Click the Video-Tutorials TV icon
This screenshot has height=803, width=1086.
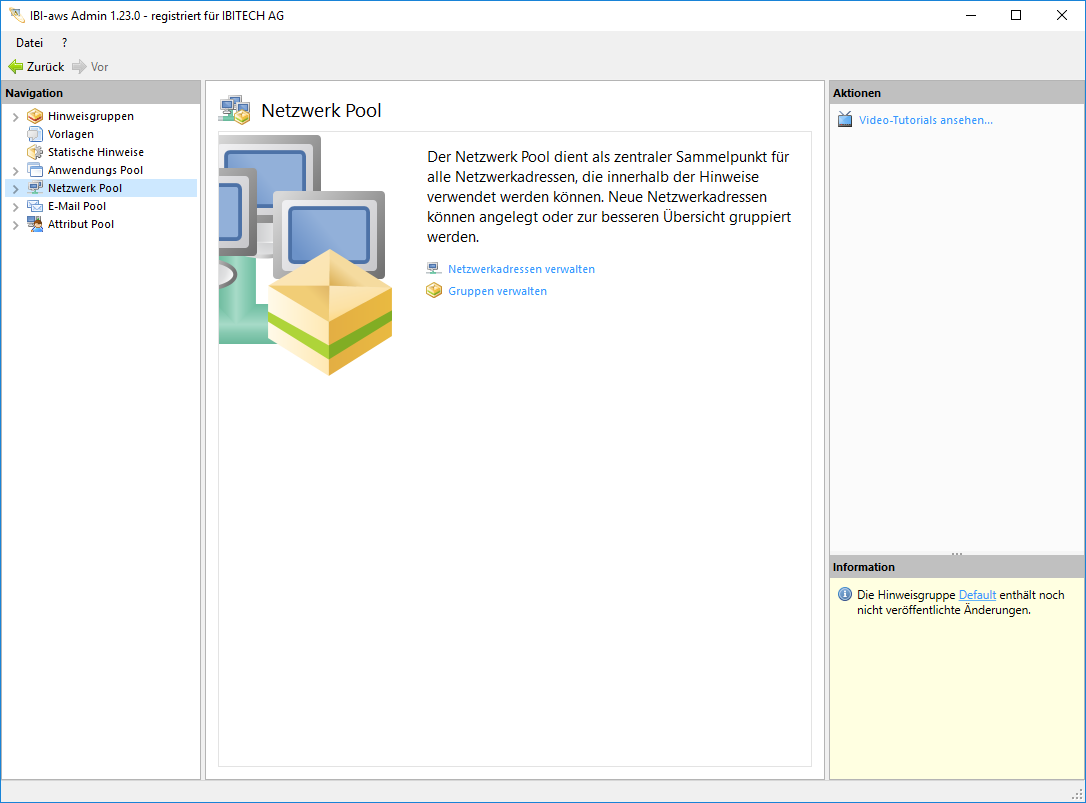point(845,120)
